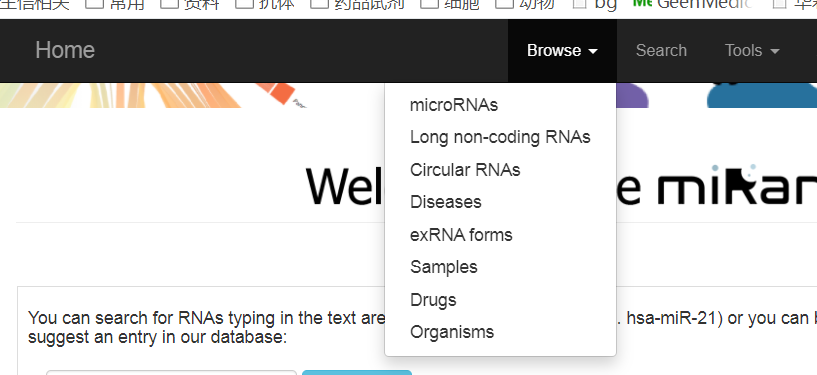The width and height of the screenshot is (817, 375).
Task: Open the 常用 bookmark folder
Action: (x=114, y=4)
